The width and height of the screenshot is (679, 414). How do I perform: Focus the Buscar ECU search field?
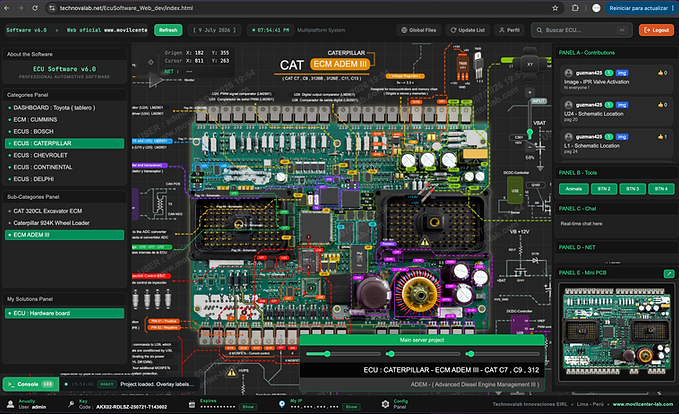coord(580,30)
